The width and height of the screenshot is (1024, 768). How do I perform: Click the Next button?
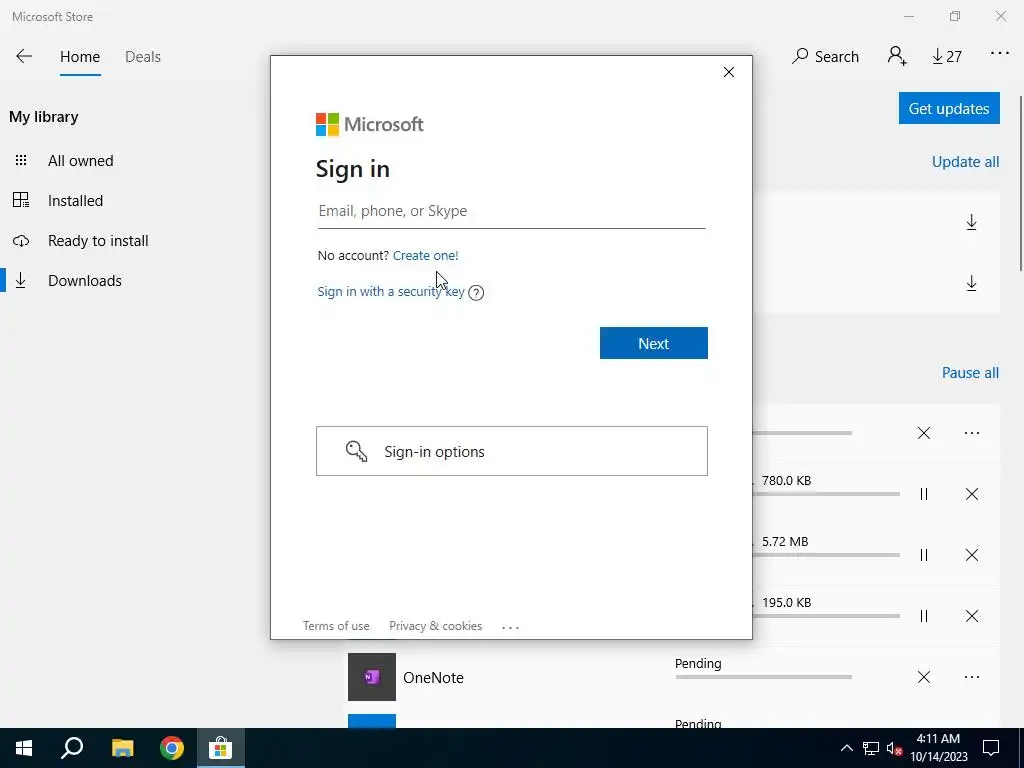point(654,343)
